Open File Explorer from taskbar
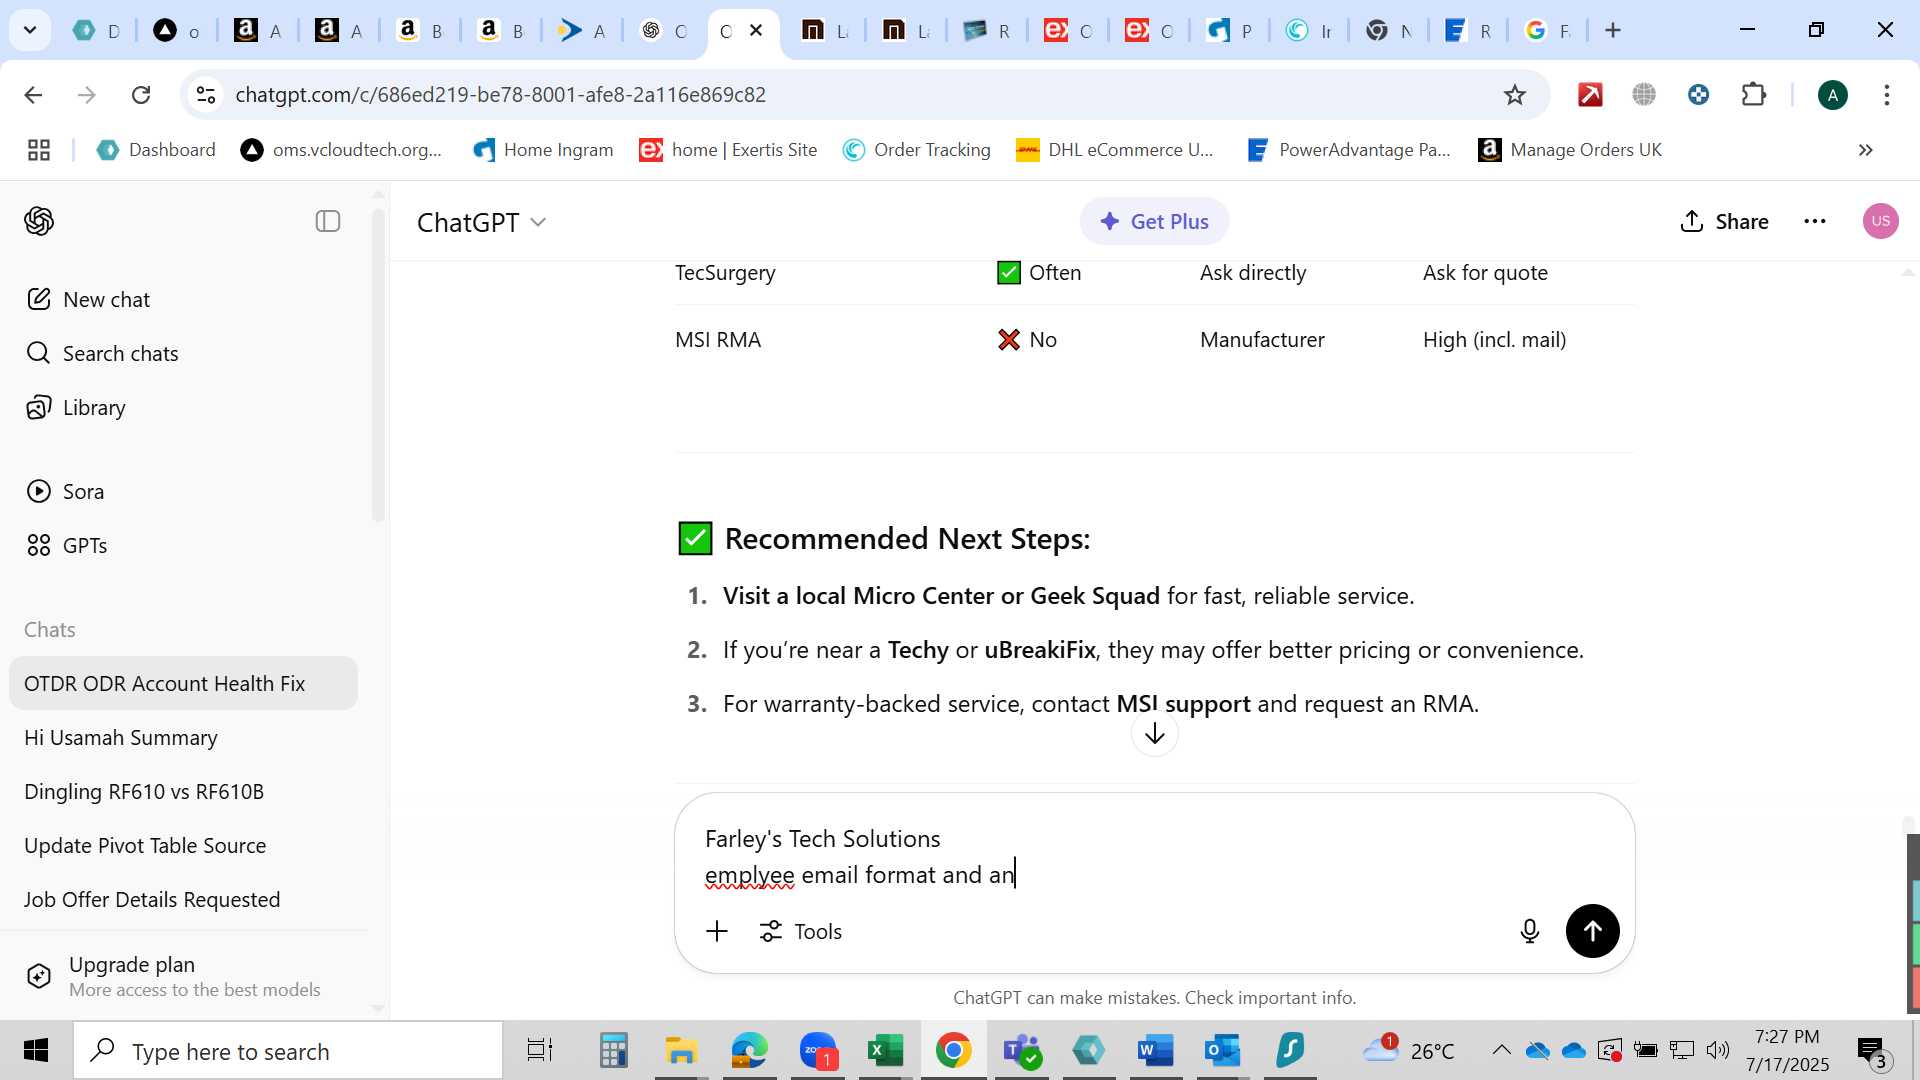The height and width of the screenshot is (1080, 1920). [x=681, y=1050]
